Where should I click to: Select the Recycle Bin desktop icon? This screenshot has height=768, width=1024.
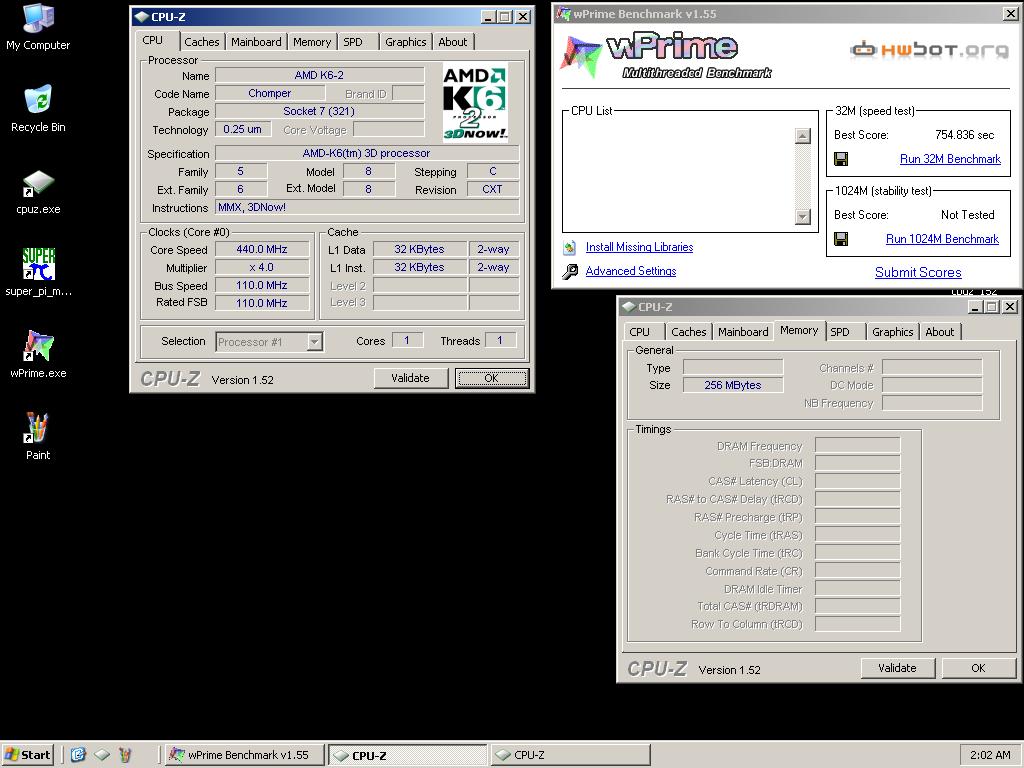pos(38,109)
